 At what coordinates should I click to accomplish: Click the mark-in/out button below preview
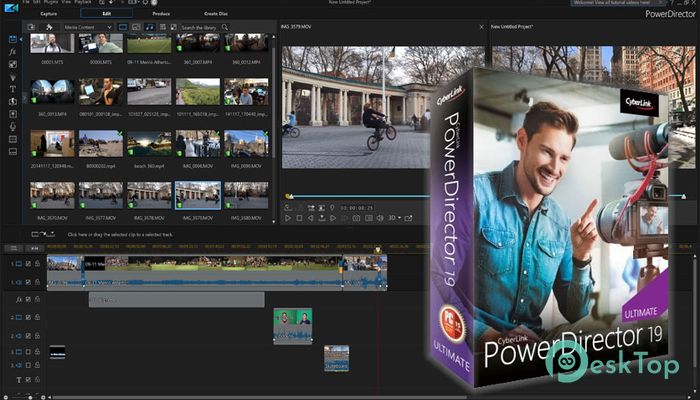pyautogui.click(x=288, y=208)
